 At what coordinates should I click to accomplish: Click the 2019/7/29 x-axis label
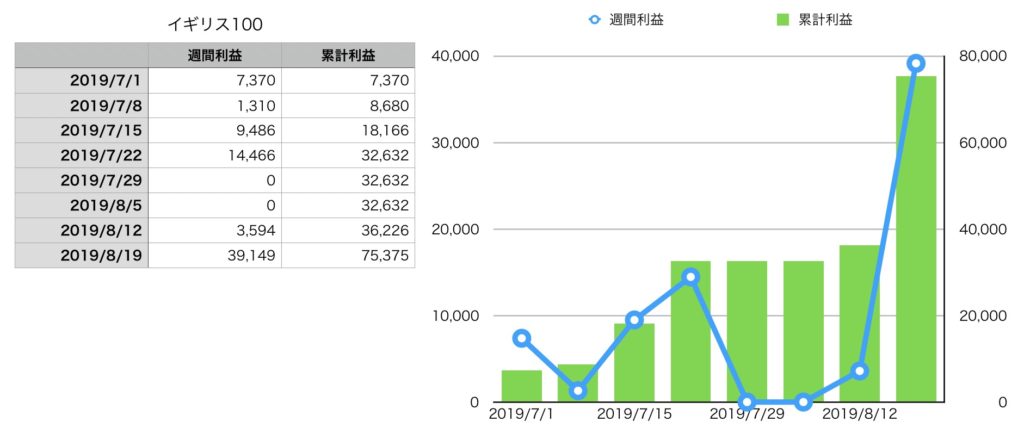746,415
